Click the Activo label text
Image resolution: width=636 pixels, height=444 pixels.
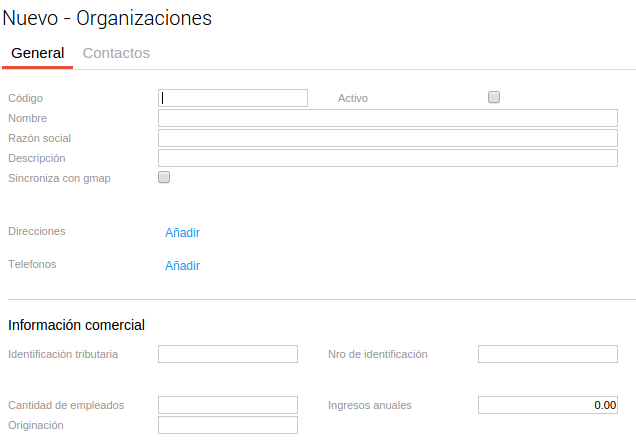click(x=353, y=98)
